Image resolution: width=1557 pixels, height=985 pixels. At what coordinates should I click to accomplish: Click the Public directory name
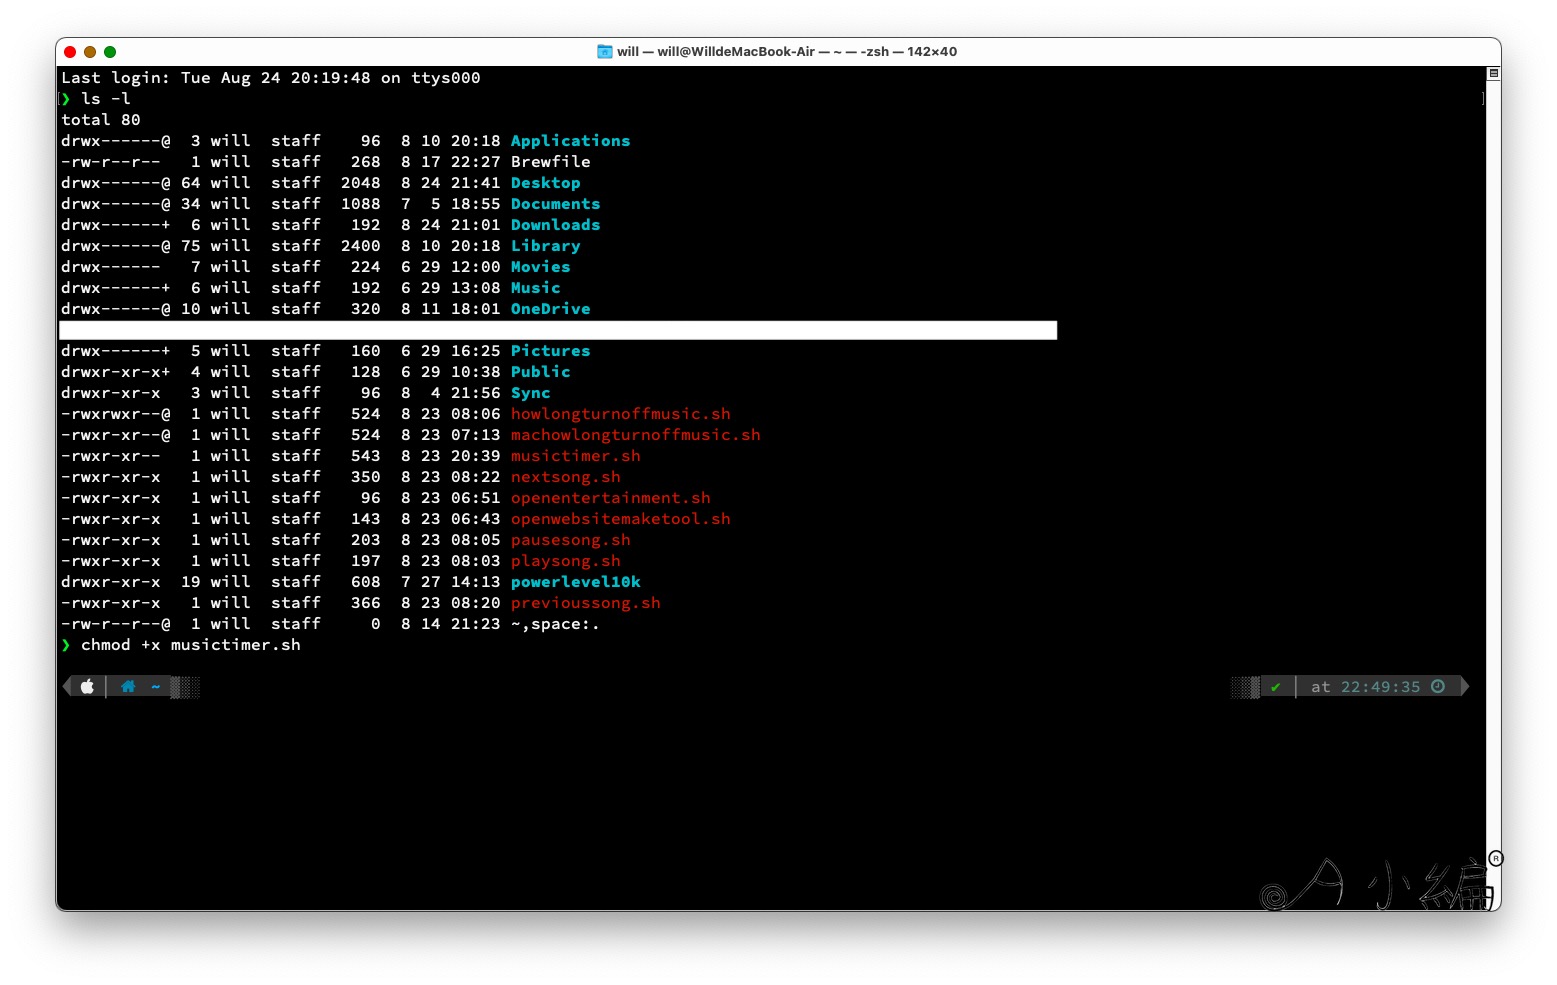pos(540,372)
